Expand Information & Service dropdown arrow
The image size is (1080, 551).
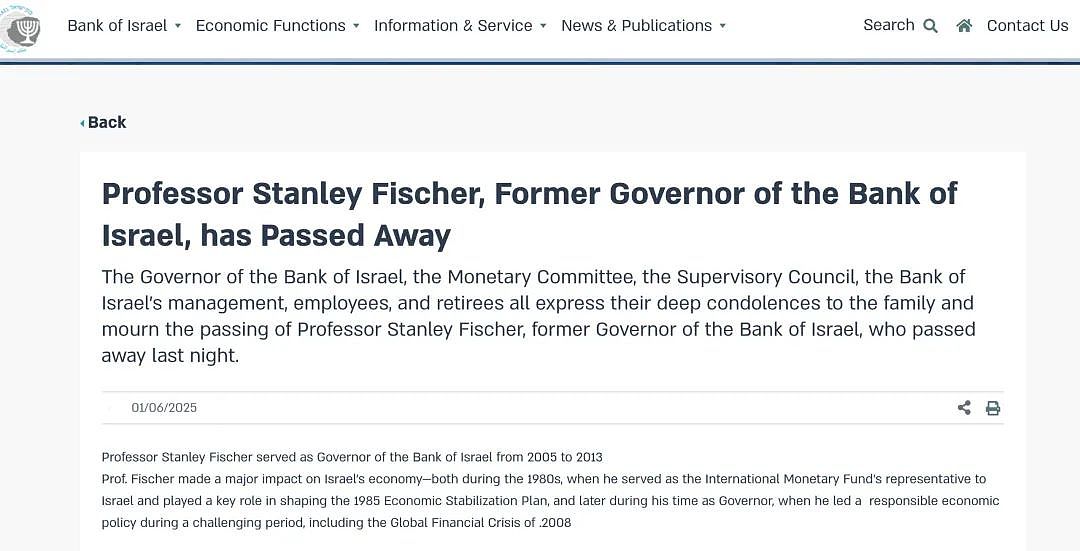click(x=543, y=26)
